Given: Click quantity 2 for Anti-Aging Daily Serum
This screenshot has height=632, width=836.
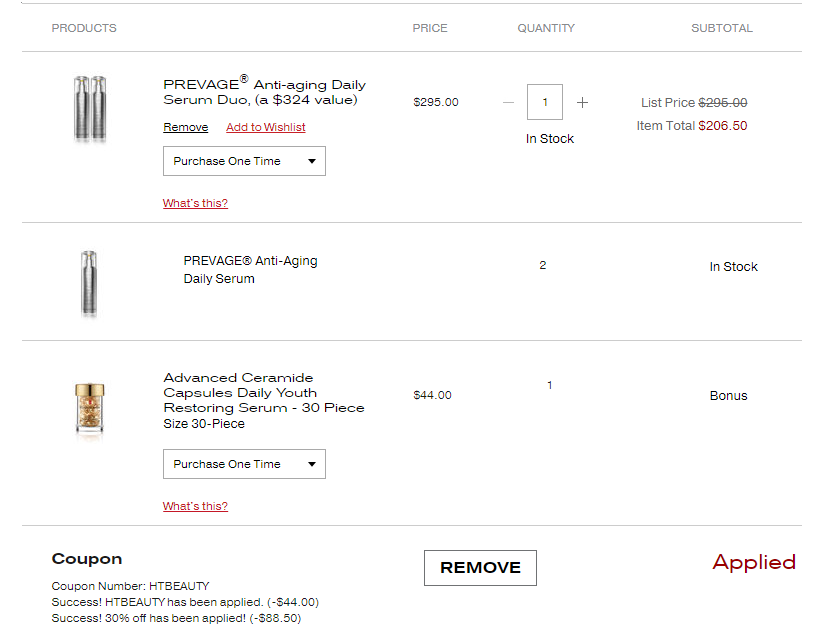Looking at the screenshot, I should tap(543, 265).
